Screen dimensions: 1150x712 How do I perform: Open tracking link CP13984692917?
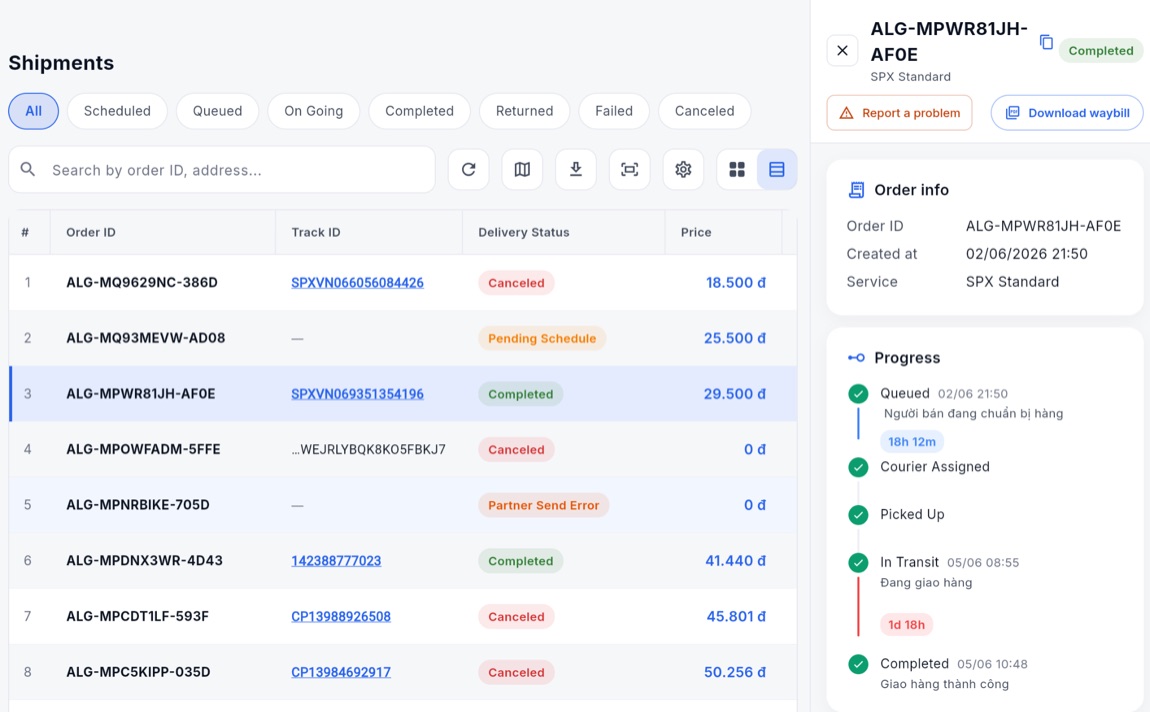click(x=341, y=672)
